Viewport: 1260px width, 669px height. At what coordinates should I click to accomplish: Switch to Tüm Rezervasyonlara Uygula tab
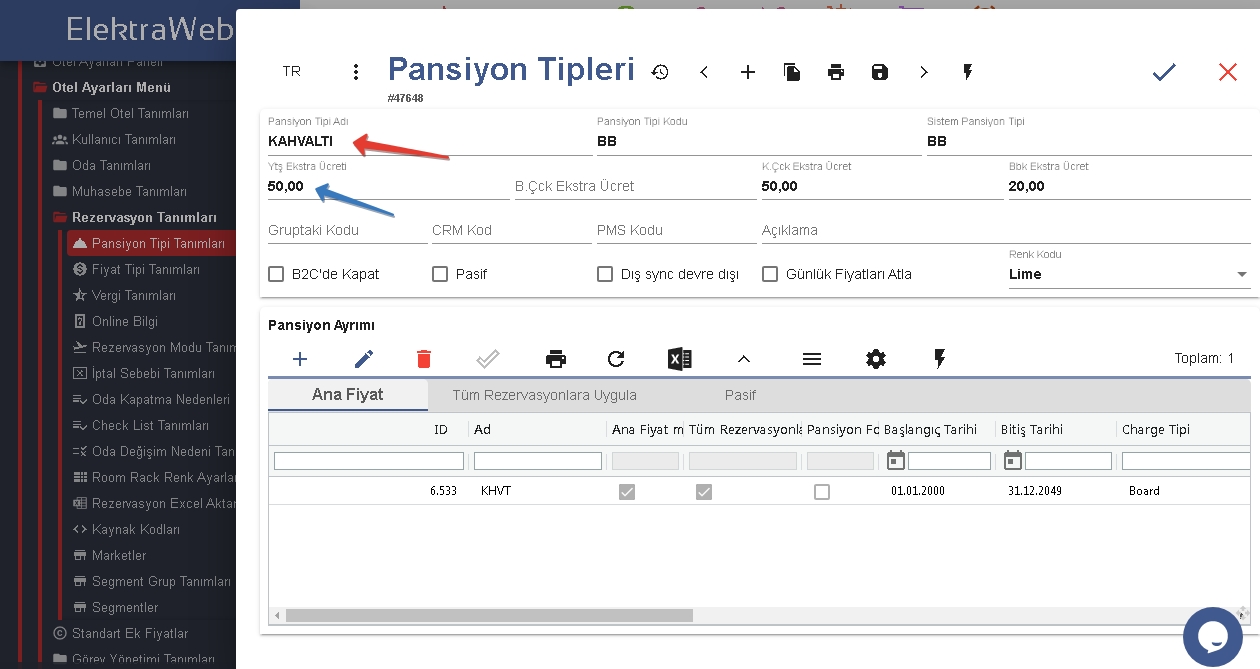point(544,395)
